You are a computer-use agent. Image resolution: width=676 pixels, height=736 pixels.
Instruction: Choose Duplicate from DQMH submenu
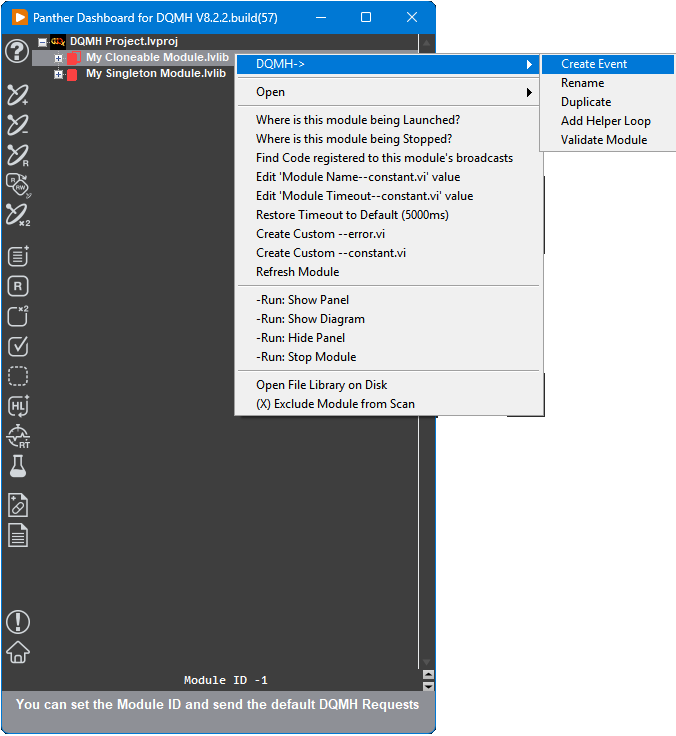pyautogui.click(x=608, y=102)
